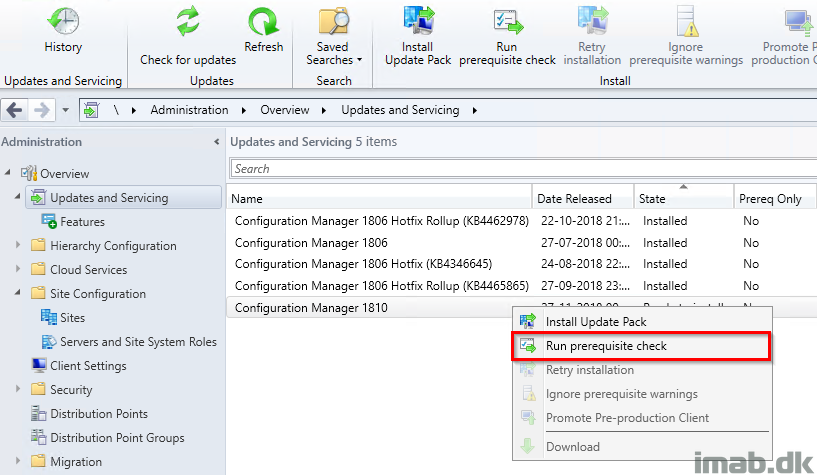Expand the Cloud Services node

pos(18,268)
